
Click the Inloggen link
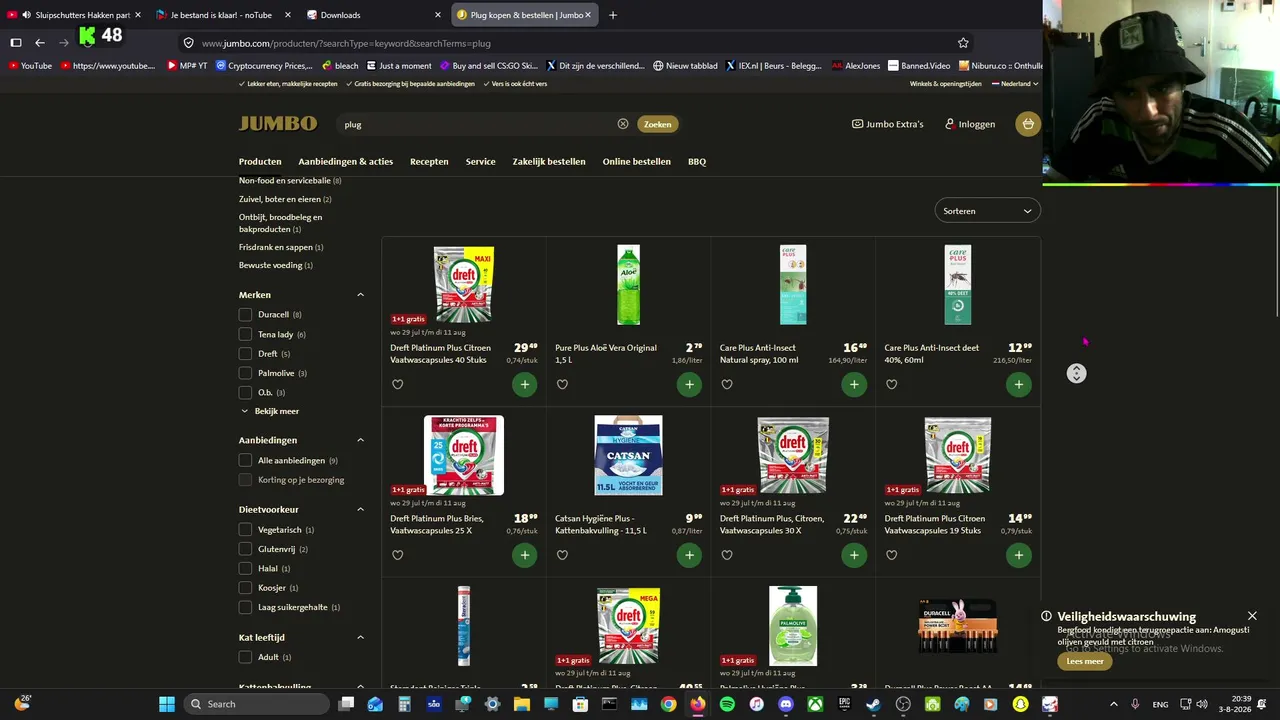[x=970, y=124]
